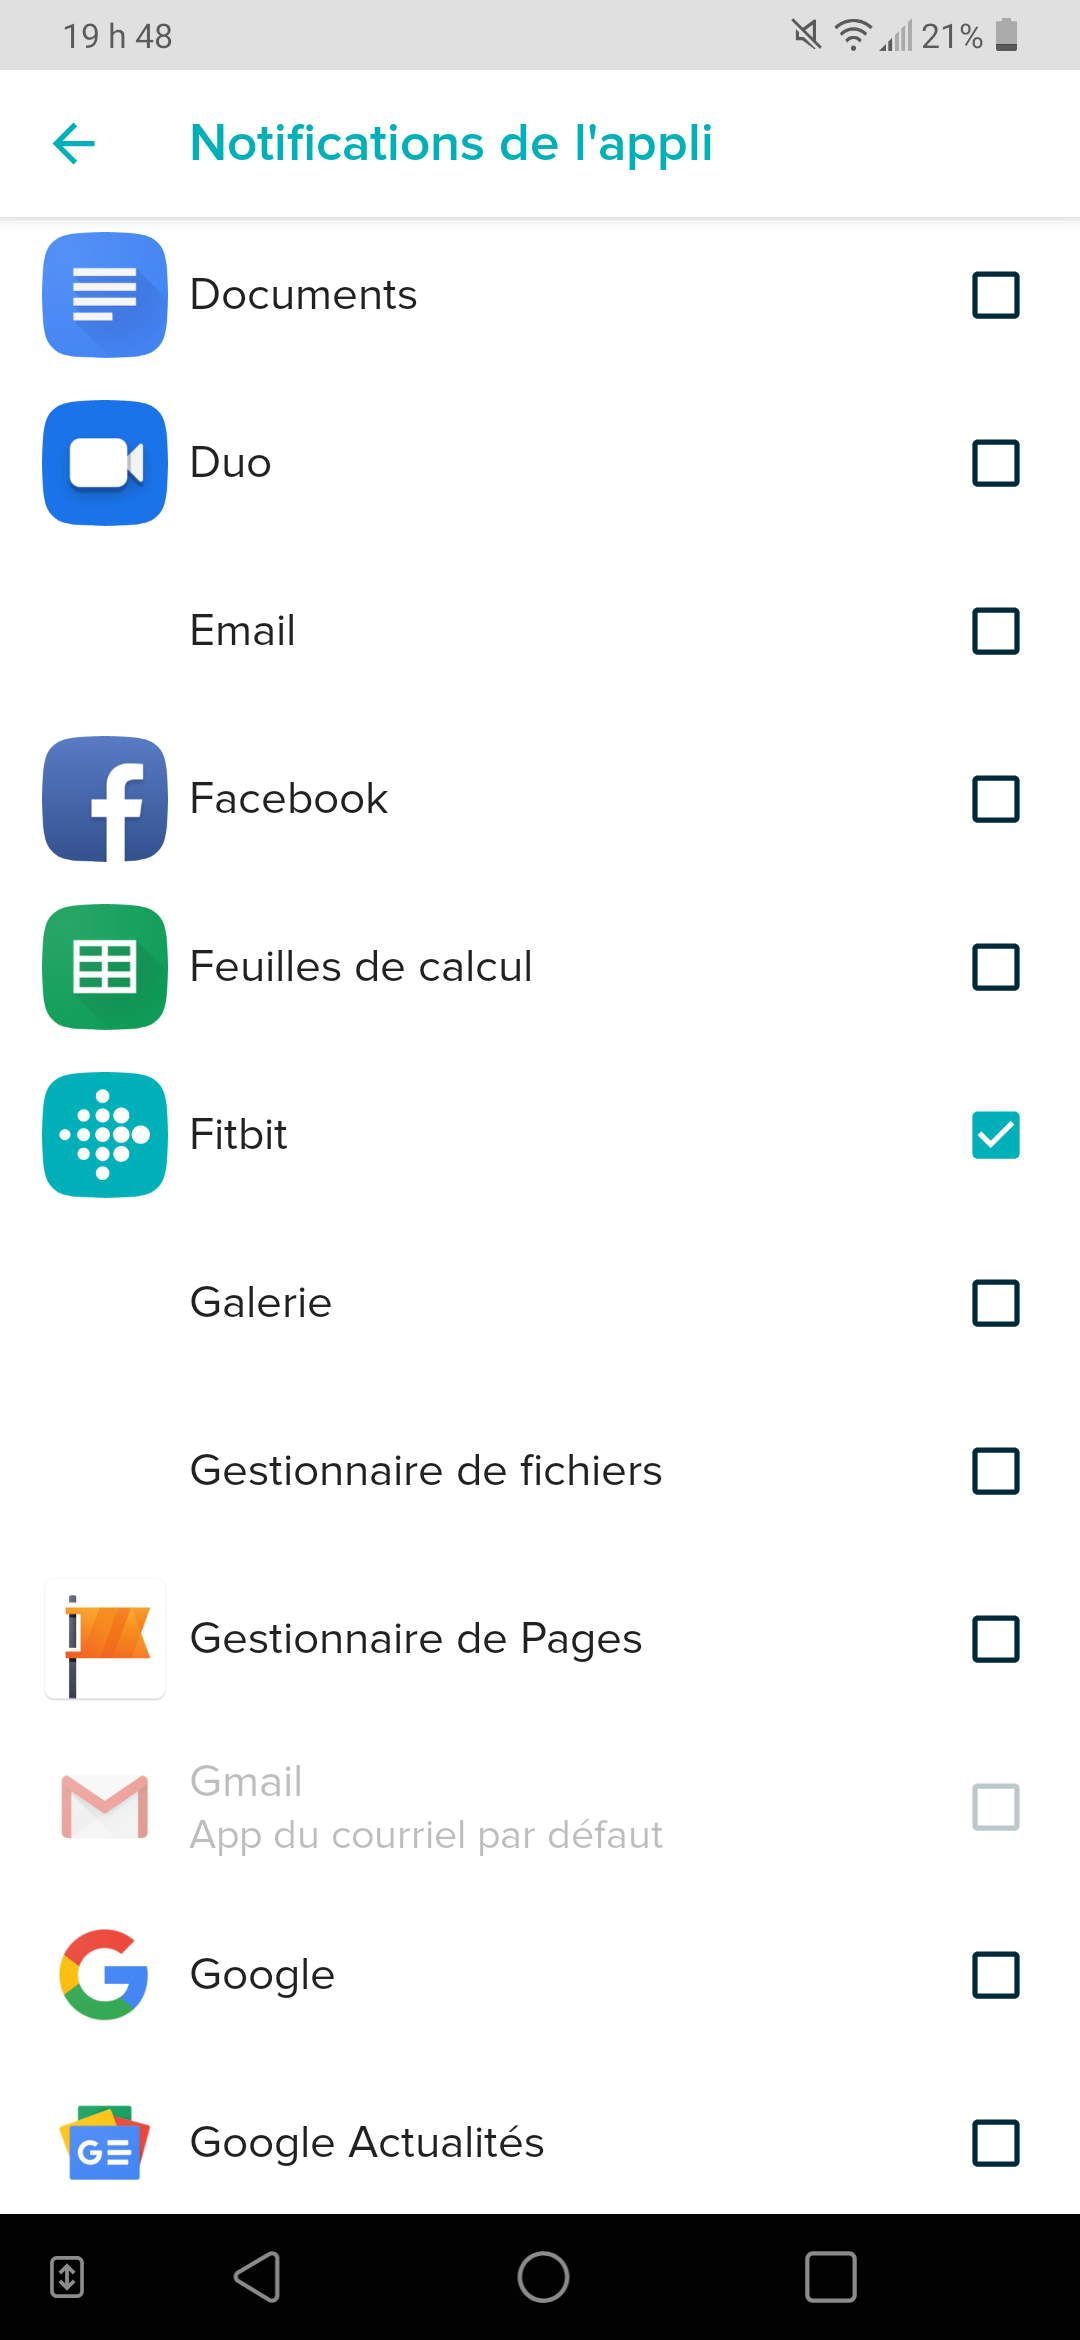Tap the green Feuilles de calcul icon
Viewport: 1080px width, 2340px height.
[x=105, y=967]
